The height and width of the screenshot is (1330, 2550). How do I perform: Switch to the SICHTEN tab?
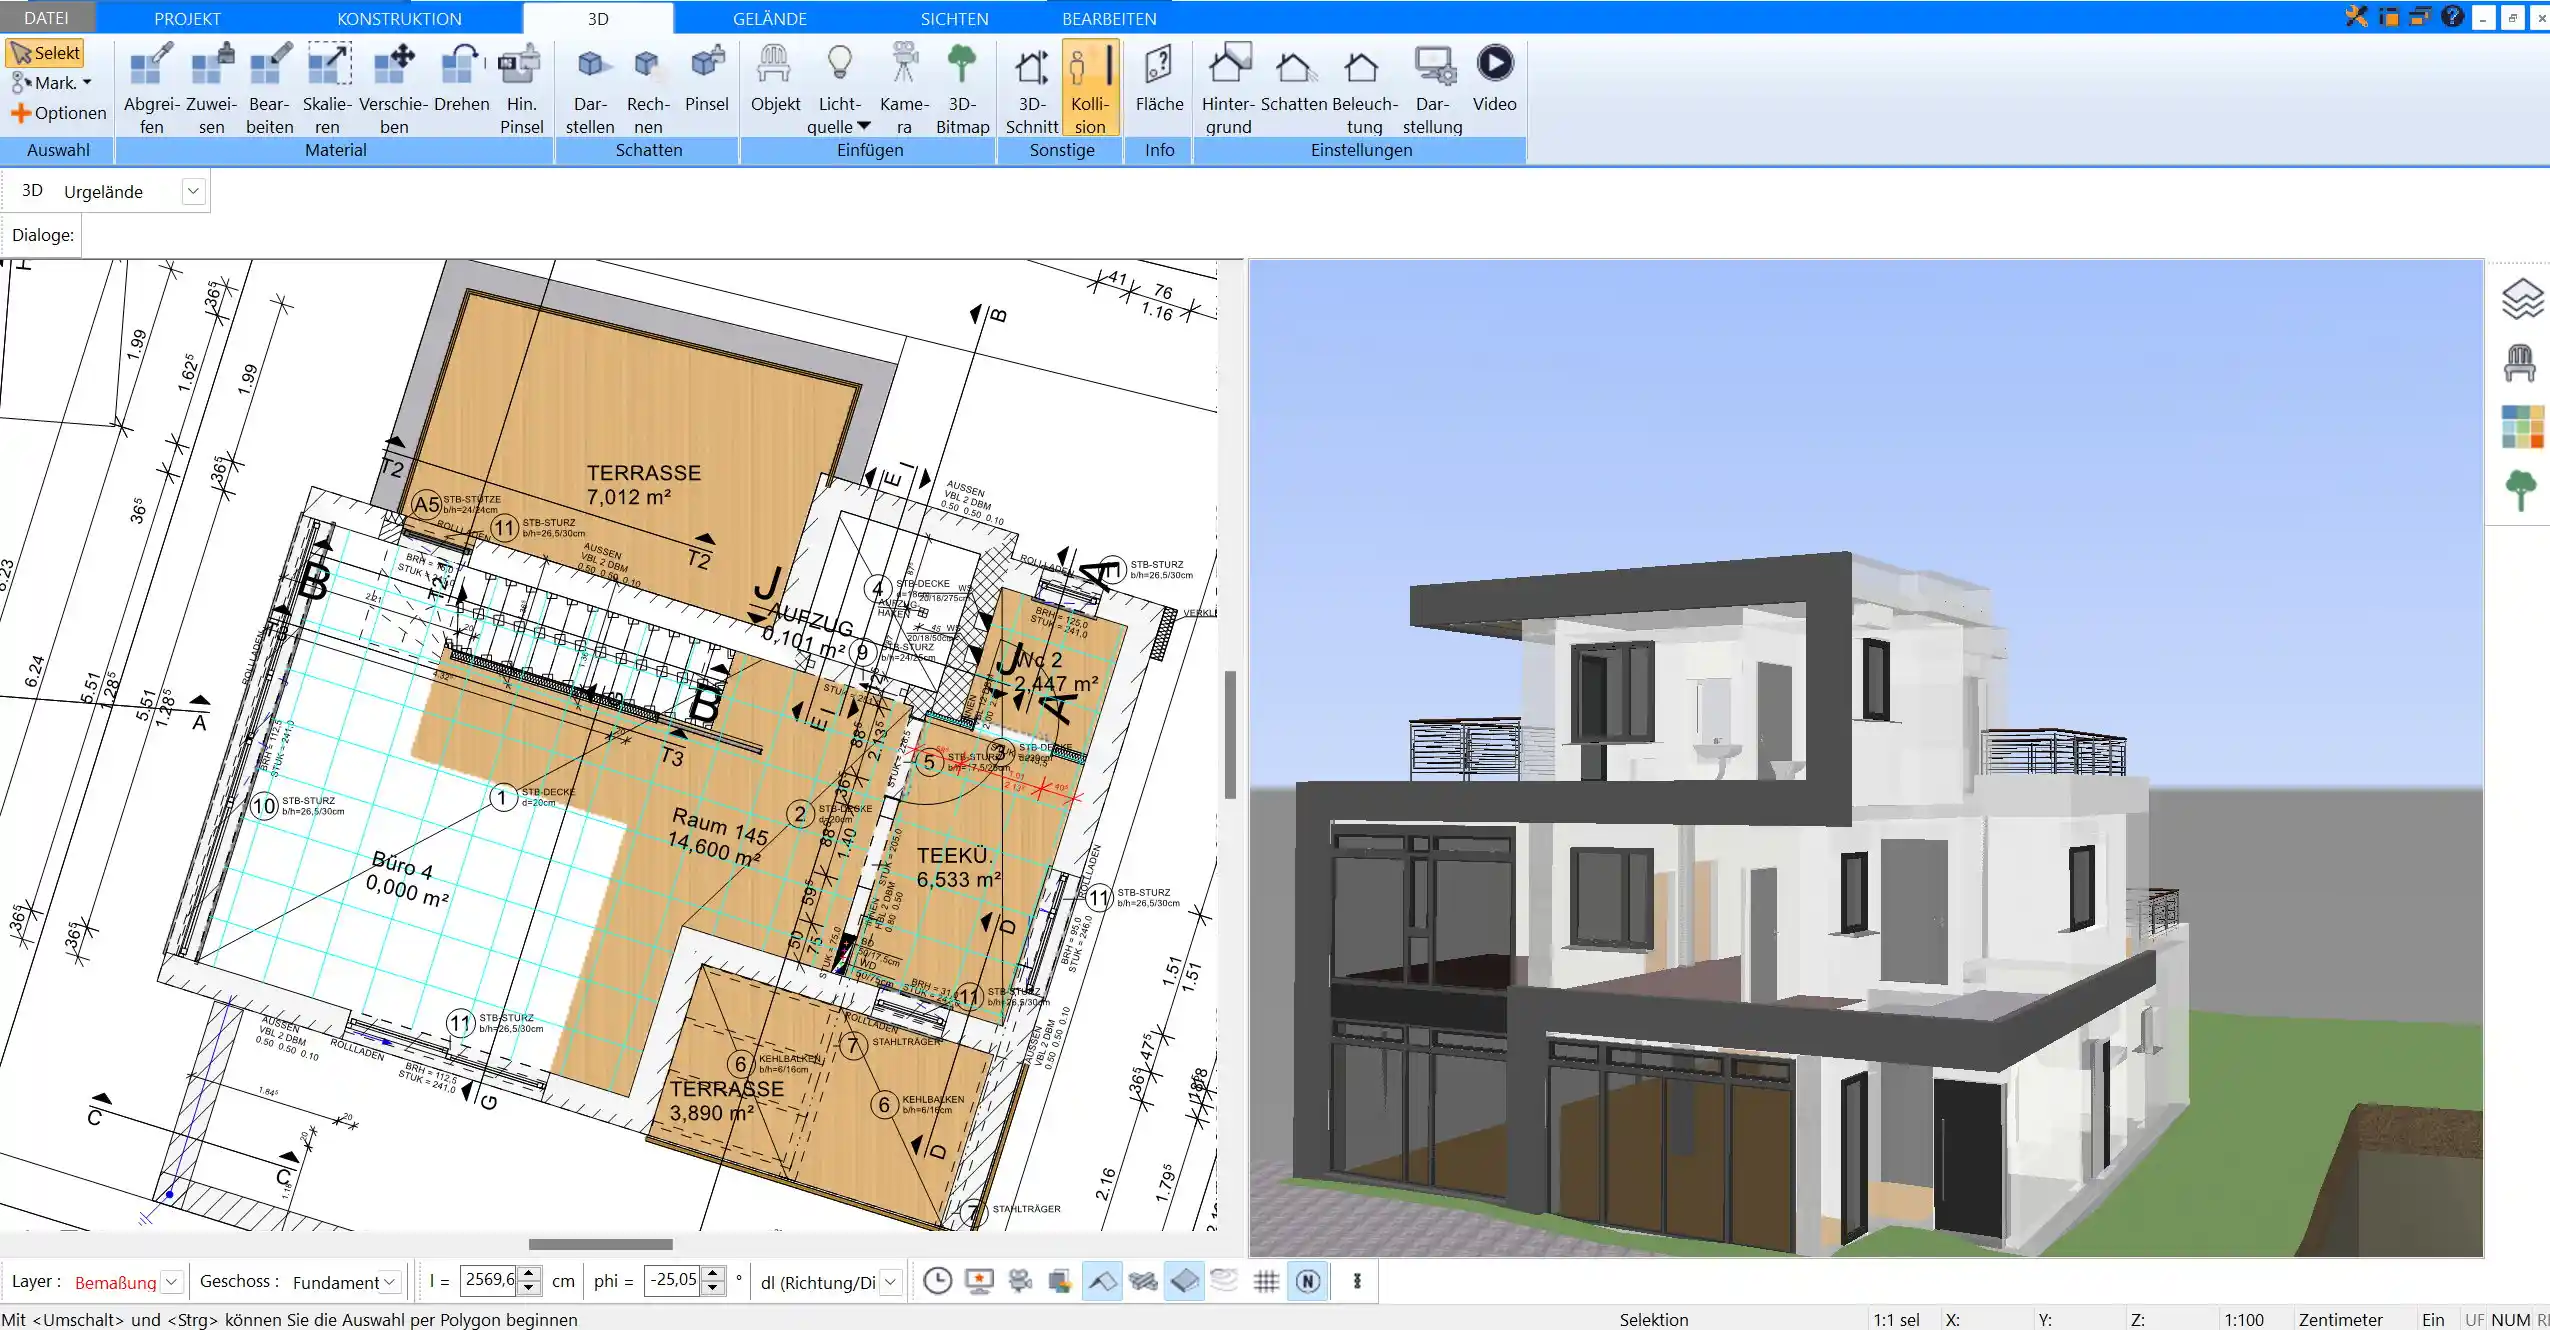(954, 18)
